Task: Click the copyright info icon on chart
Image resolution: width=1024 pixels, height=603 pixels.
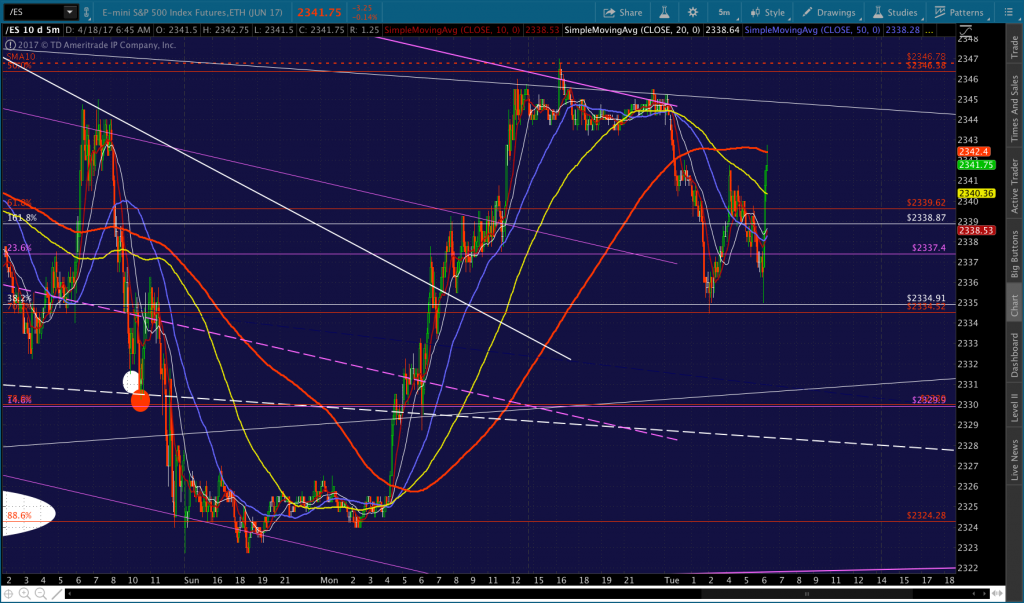Action: click(10, 45)
